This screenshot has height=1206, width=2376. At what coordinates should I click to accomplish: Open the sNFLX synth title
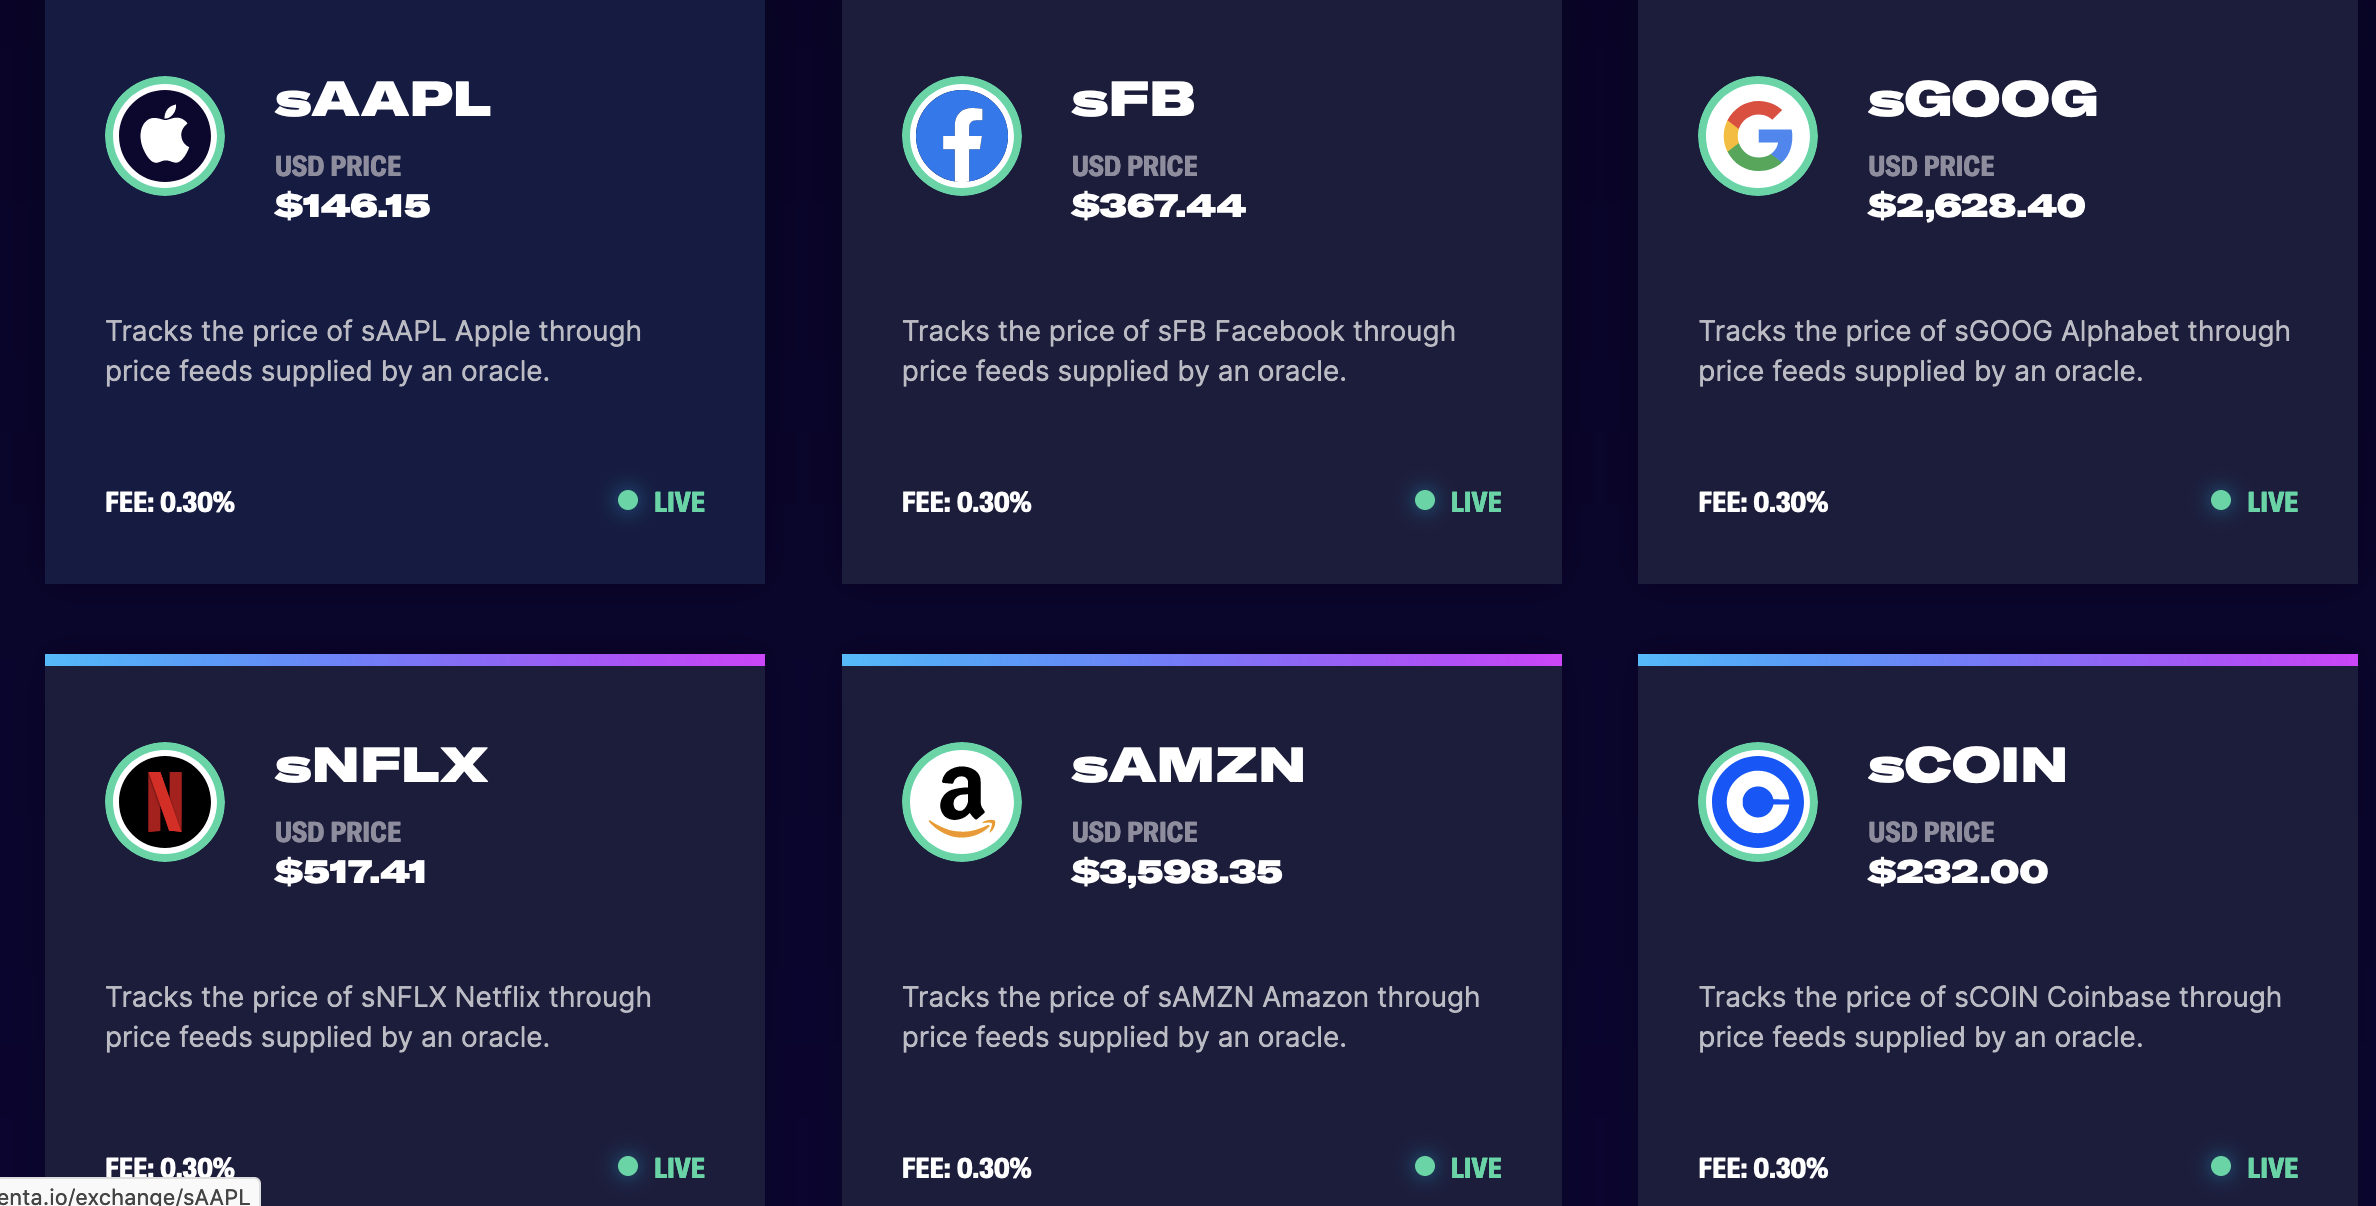[381, 766]
